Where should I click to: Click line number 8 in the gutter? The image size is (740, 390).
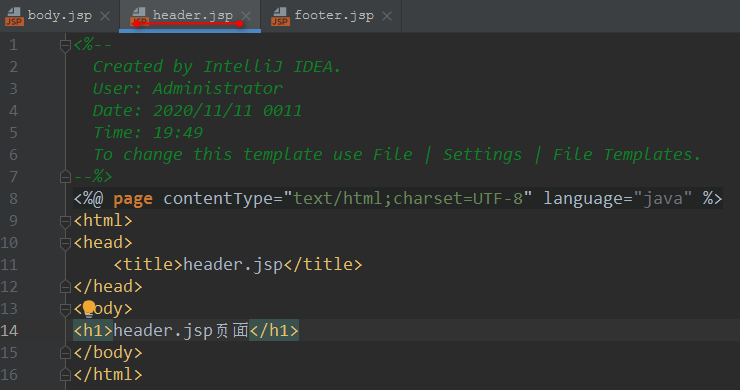(13, 199)
